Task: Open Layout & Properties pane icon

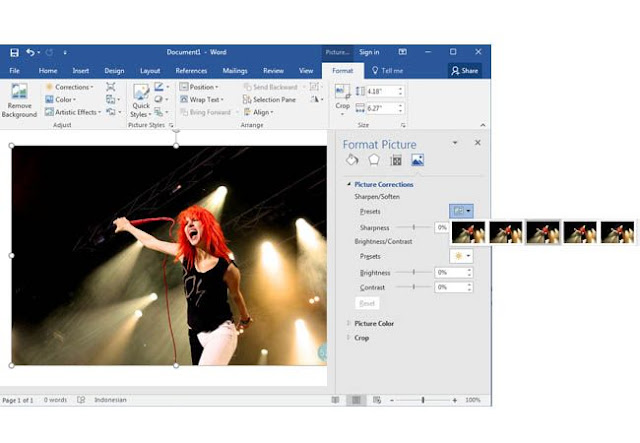Action: coord(396,160)
